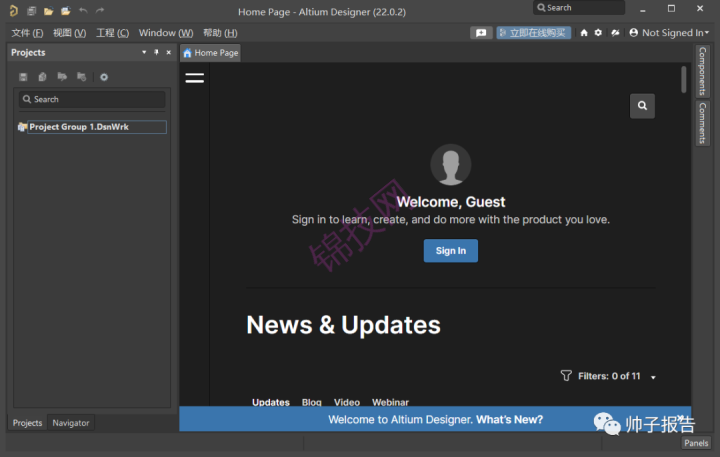Click the blue Sign In button
This screenshot has height=457, width=720.
450,251
